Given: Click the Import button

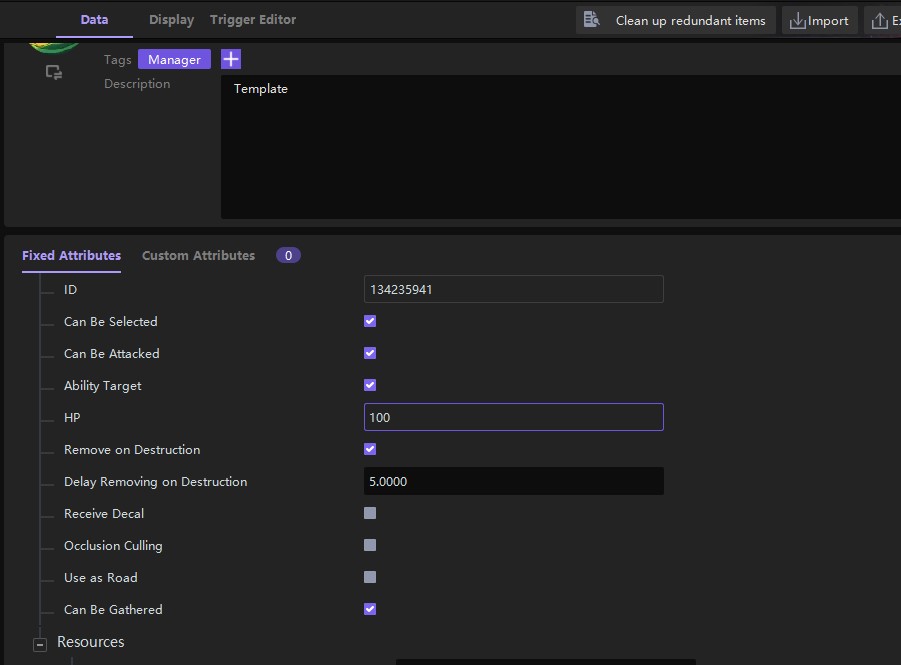Looking at the screenshot, I should click(819, 20).
